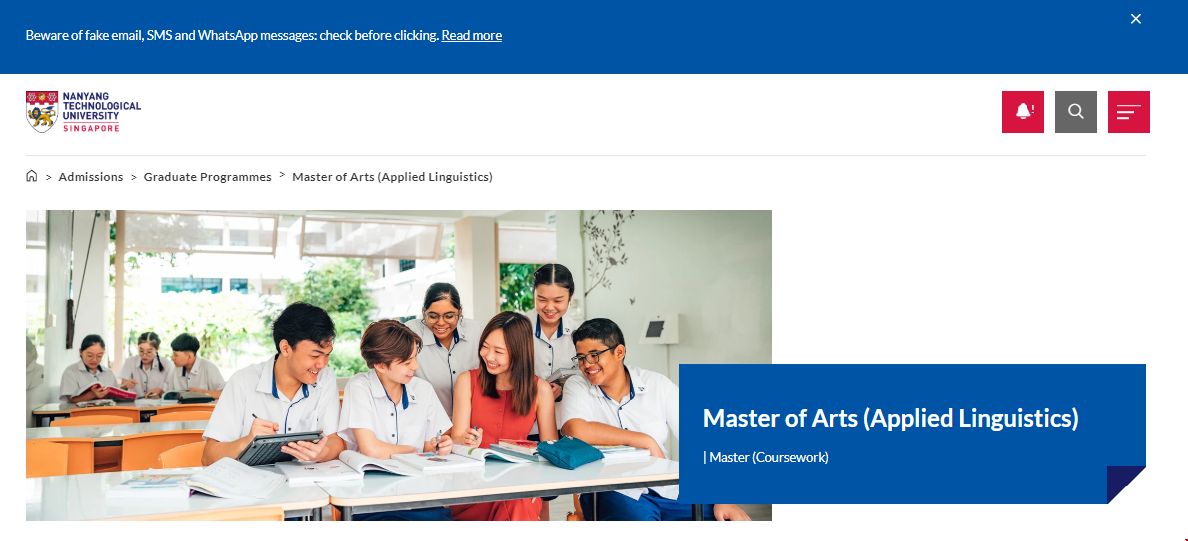Click the Master of Arts heading on blue card
1188x541 pixels.
(x=890, y=418)
